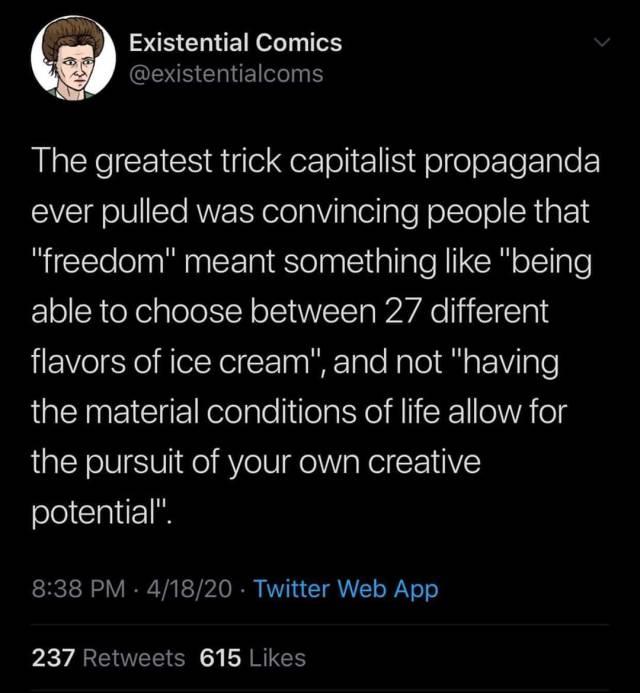Expand the tweet options chevron
This screenshot has width=640, height=693.
click(602, 43)
